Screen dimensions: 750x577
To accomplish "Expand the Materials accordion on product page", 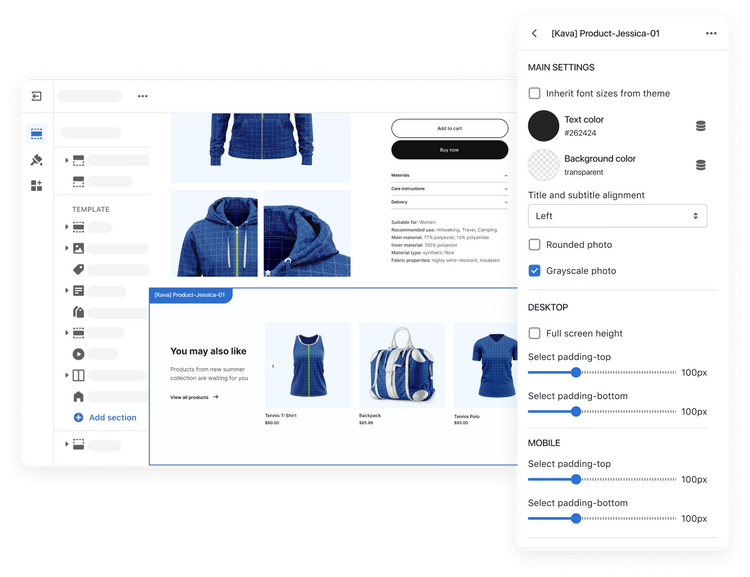I will (449, 175).
